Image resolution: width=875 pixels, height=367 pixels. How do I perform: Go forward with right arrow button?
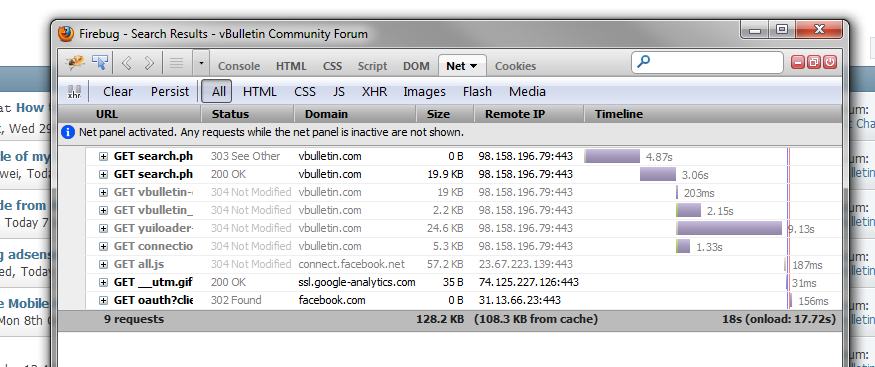click(149, 63)
